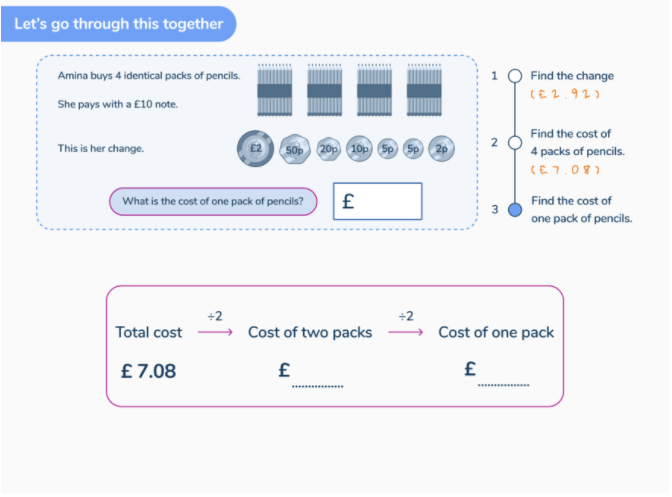Click the cost of one pack blank

pos(504,376)
